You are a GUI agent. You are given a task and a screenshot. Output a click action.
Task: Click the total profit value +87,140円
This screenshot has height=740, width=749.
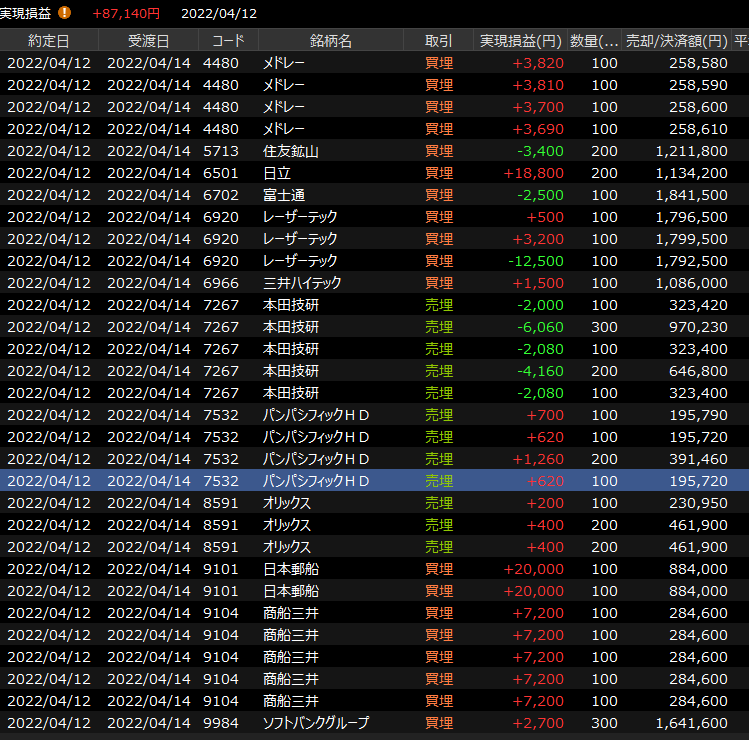[x=126, y=14]
